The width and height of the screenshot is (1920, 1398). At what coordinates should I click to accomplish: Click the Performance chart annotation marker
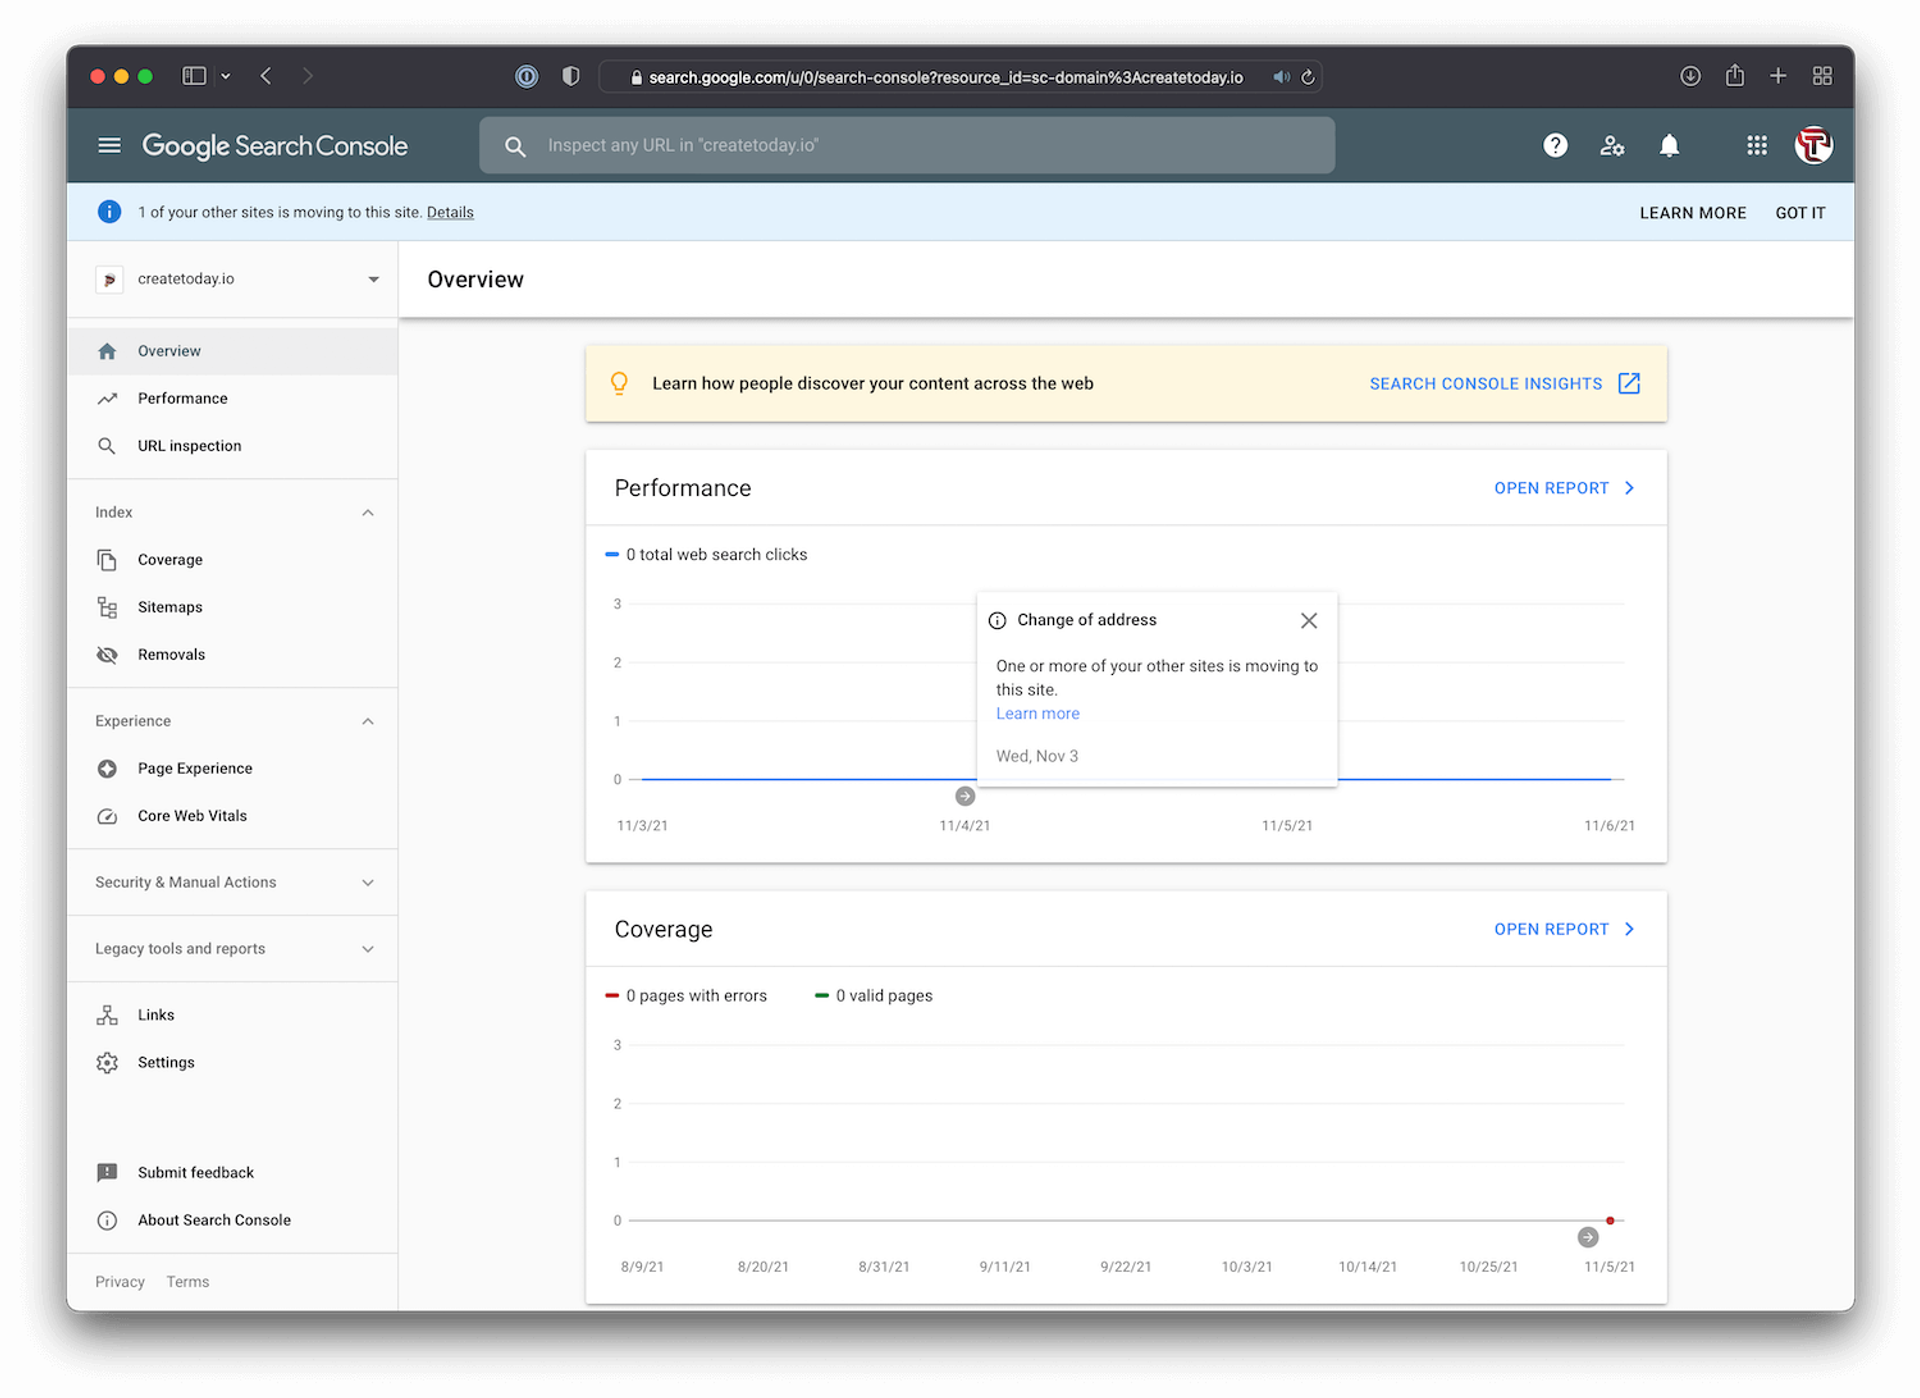tap(964, 796)
